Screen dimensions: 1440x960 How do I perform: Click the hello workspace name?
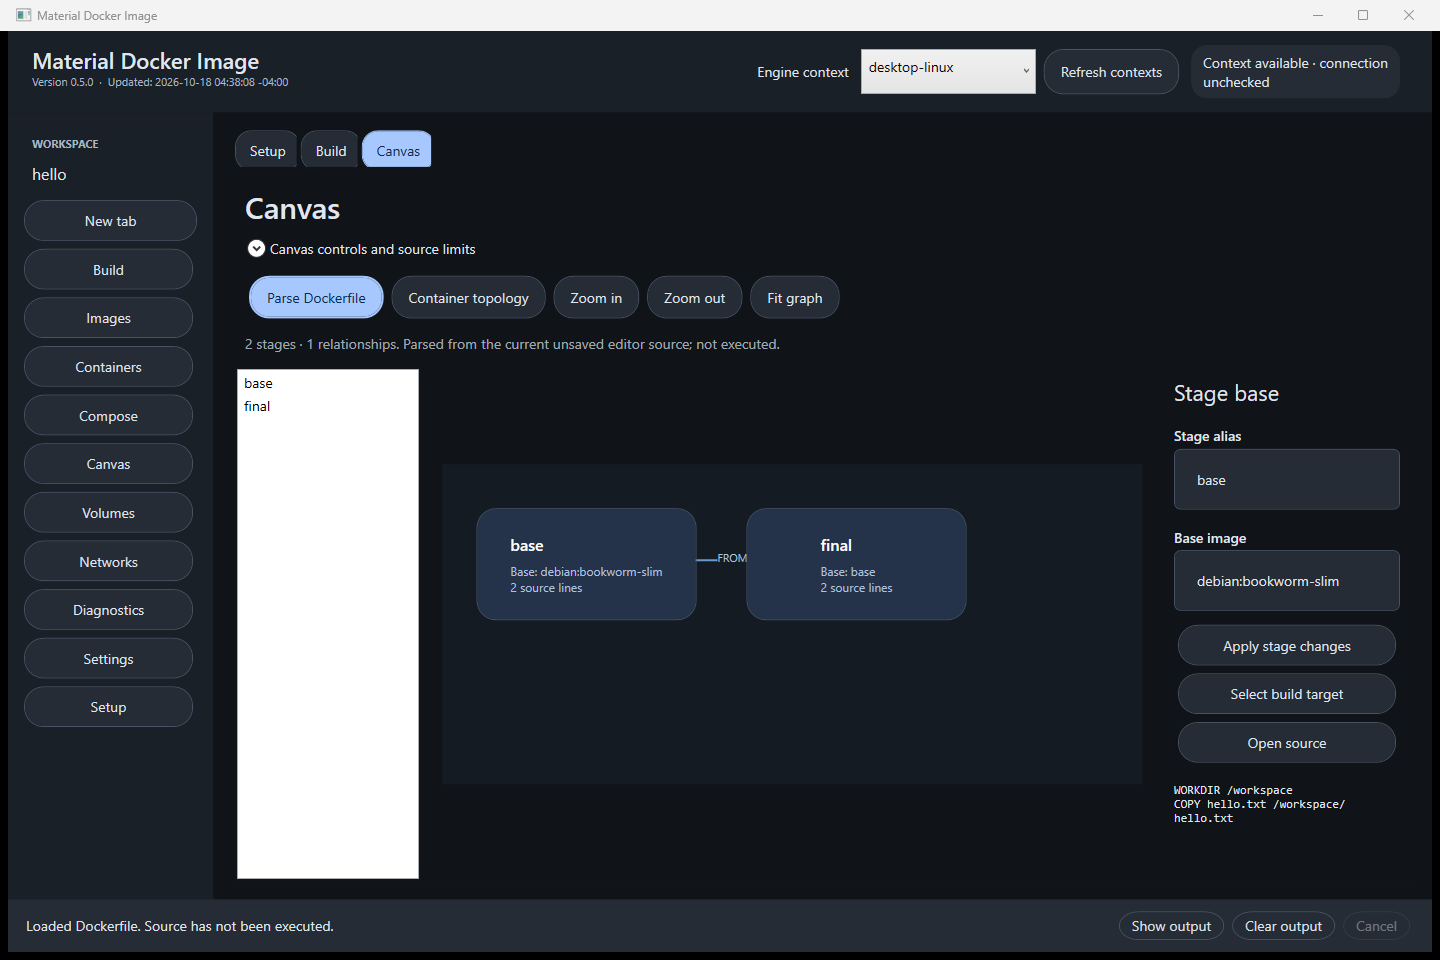[x=49, y=174]
